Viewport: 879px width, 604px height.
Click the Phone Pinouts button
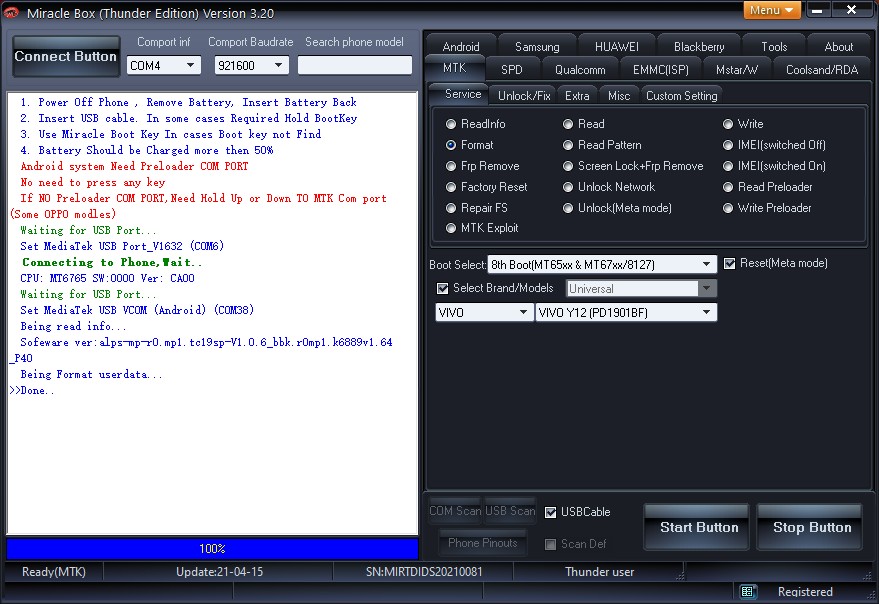pos(483,543)
